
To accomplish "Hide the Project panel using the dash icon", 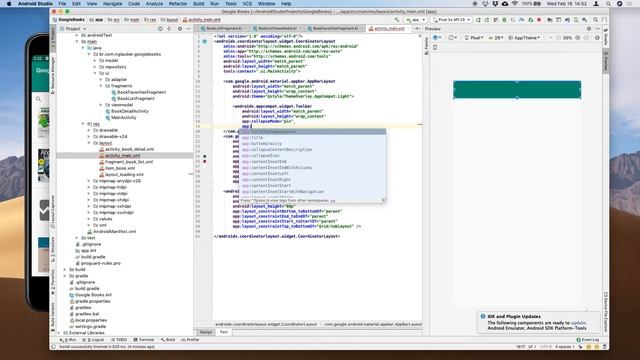I will click(189, 29).
